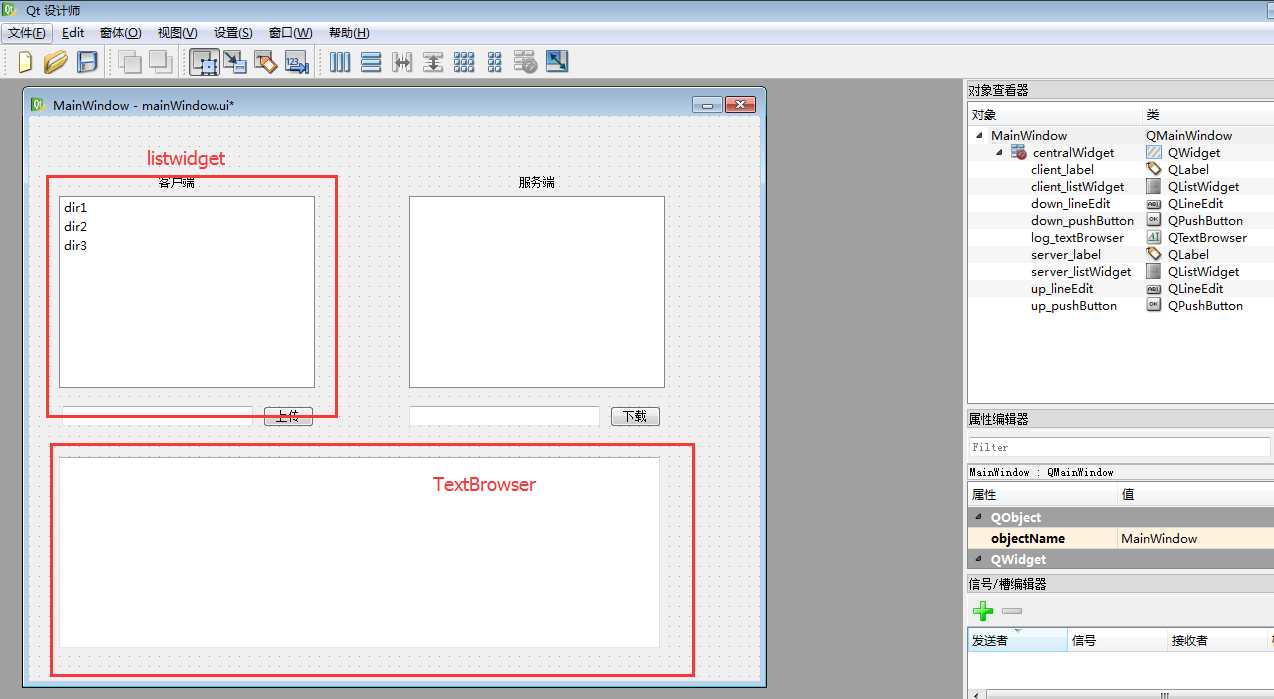1274x699 pixels.
Task: Click horizontal splitter layout icon
Action: click(x=402, y=62)
